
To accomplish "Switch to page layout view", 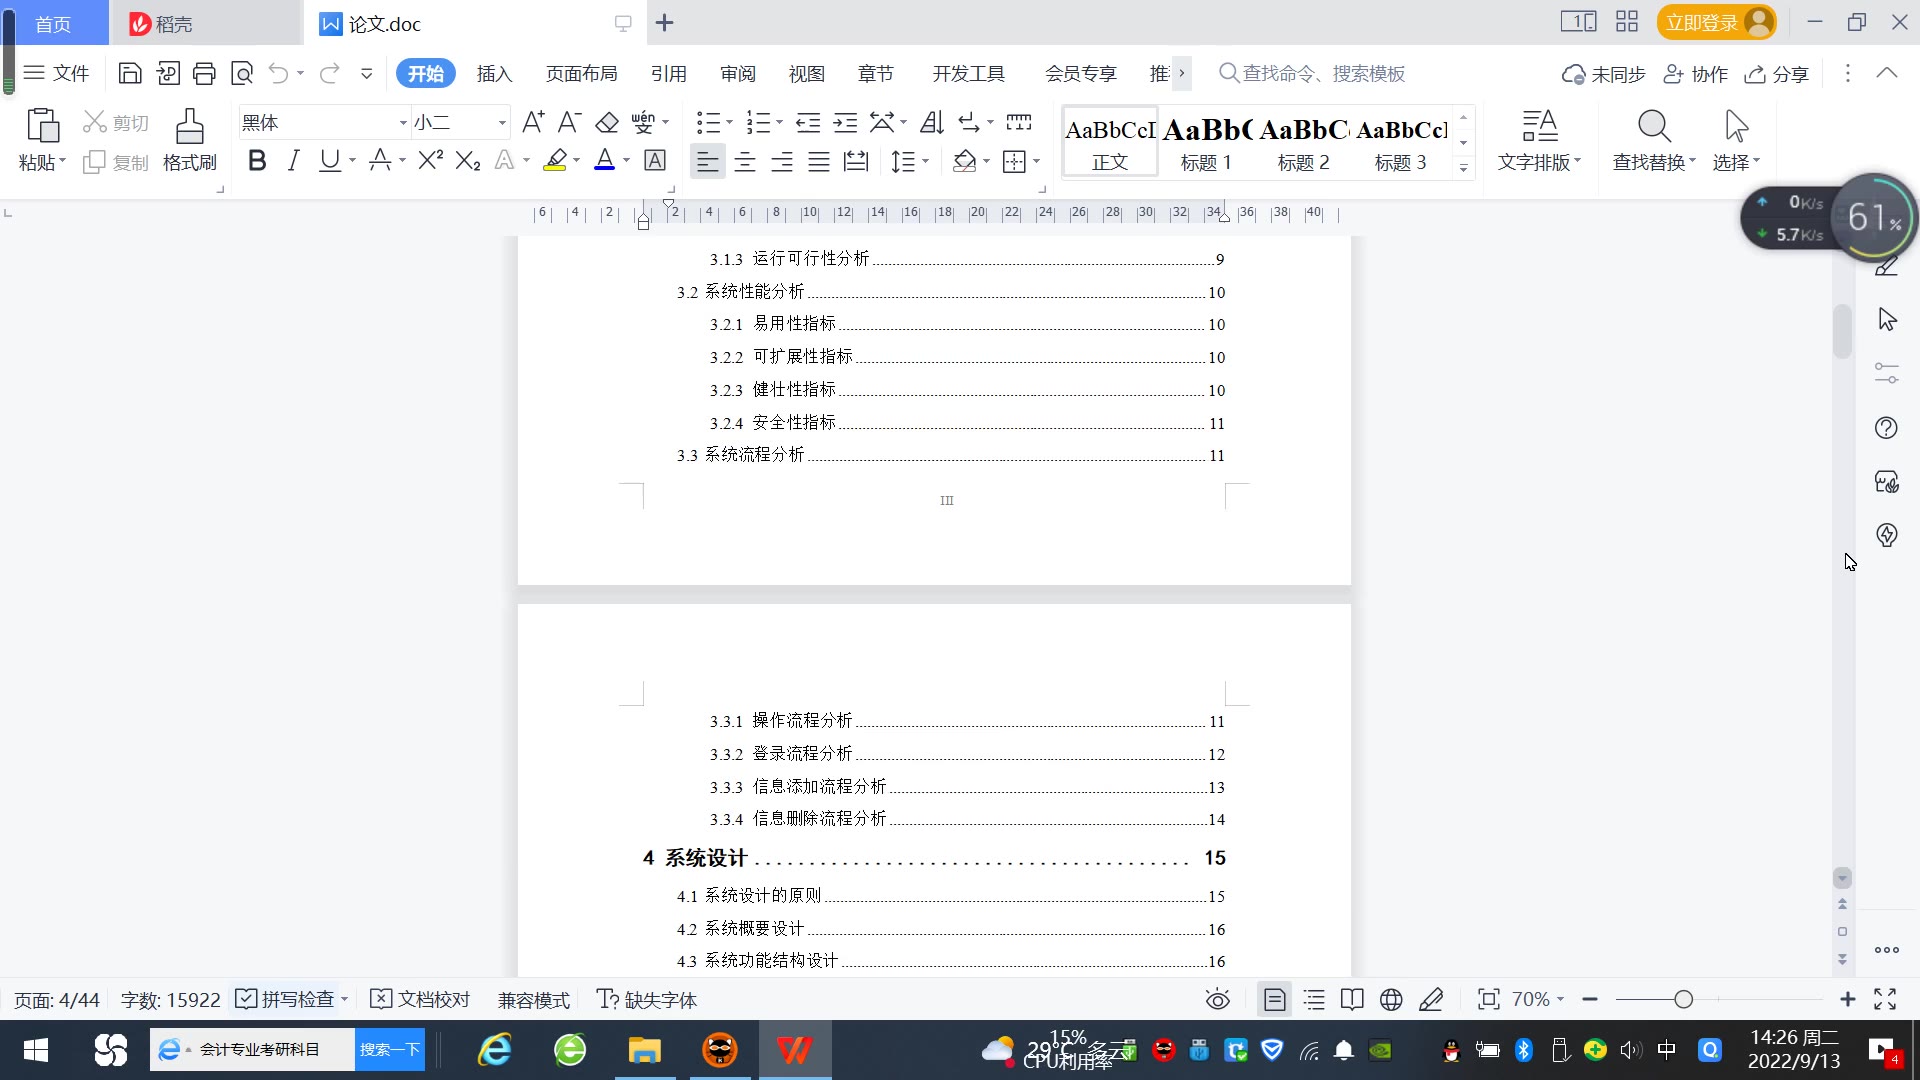I will pos(1275,999).
